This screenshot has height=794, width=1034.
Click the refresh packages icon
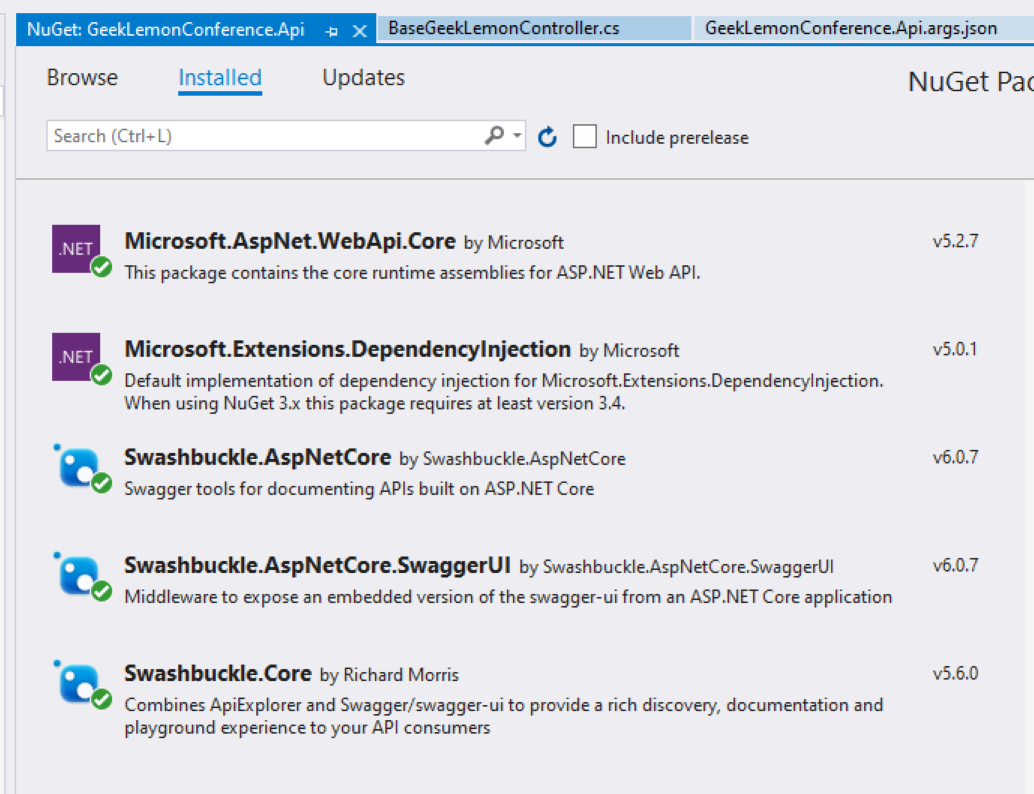[547, 137]
